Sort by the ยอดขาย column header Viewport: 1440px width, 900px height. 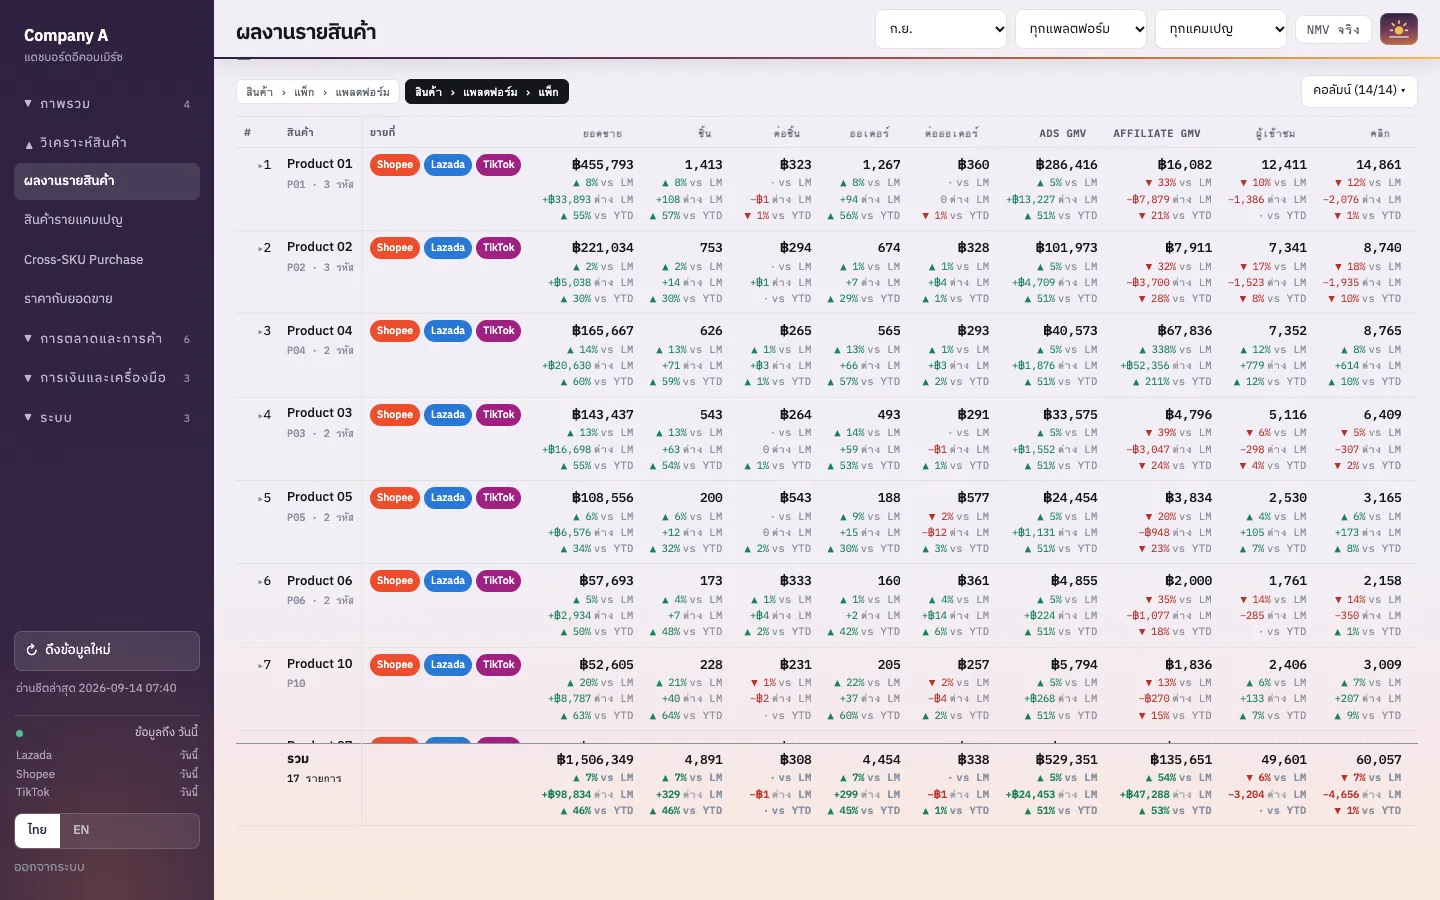pyautogui.click(x=602, y=133)
